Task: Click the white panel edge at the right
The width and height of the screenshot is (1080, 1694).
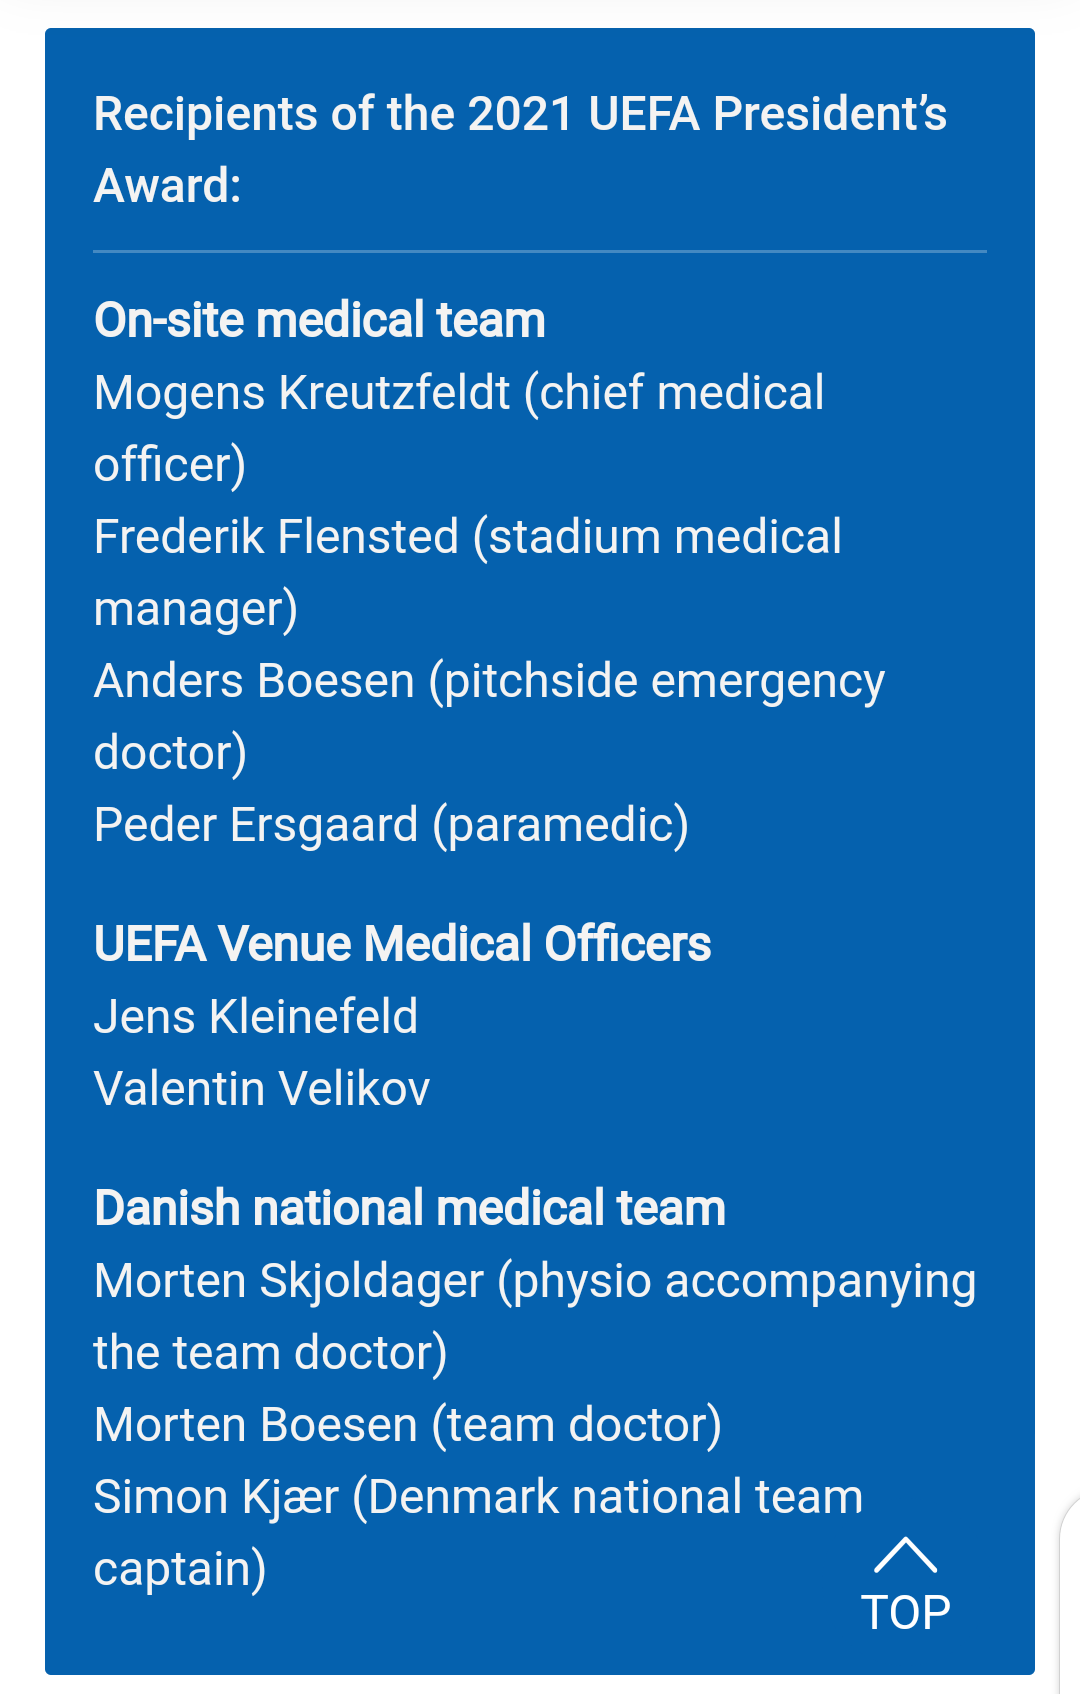Action: (x=1070, y=1595)
